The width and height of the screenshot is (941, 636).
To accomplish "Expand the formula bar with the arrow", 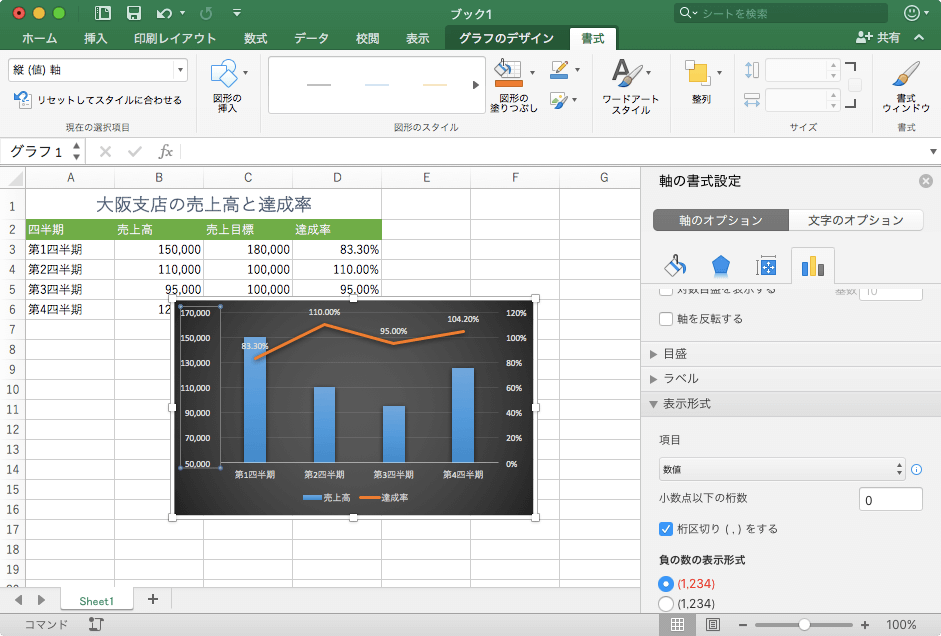I will pyautogui.click(x=933, y=152).
